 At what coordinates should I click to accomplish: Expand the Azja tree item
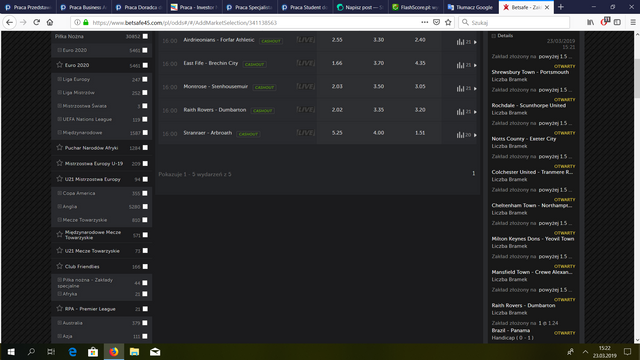(x=60, y=336)
